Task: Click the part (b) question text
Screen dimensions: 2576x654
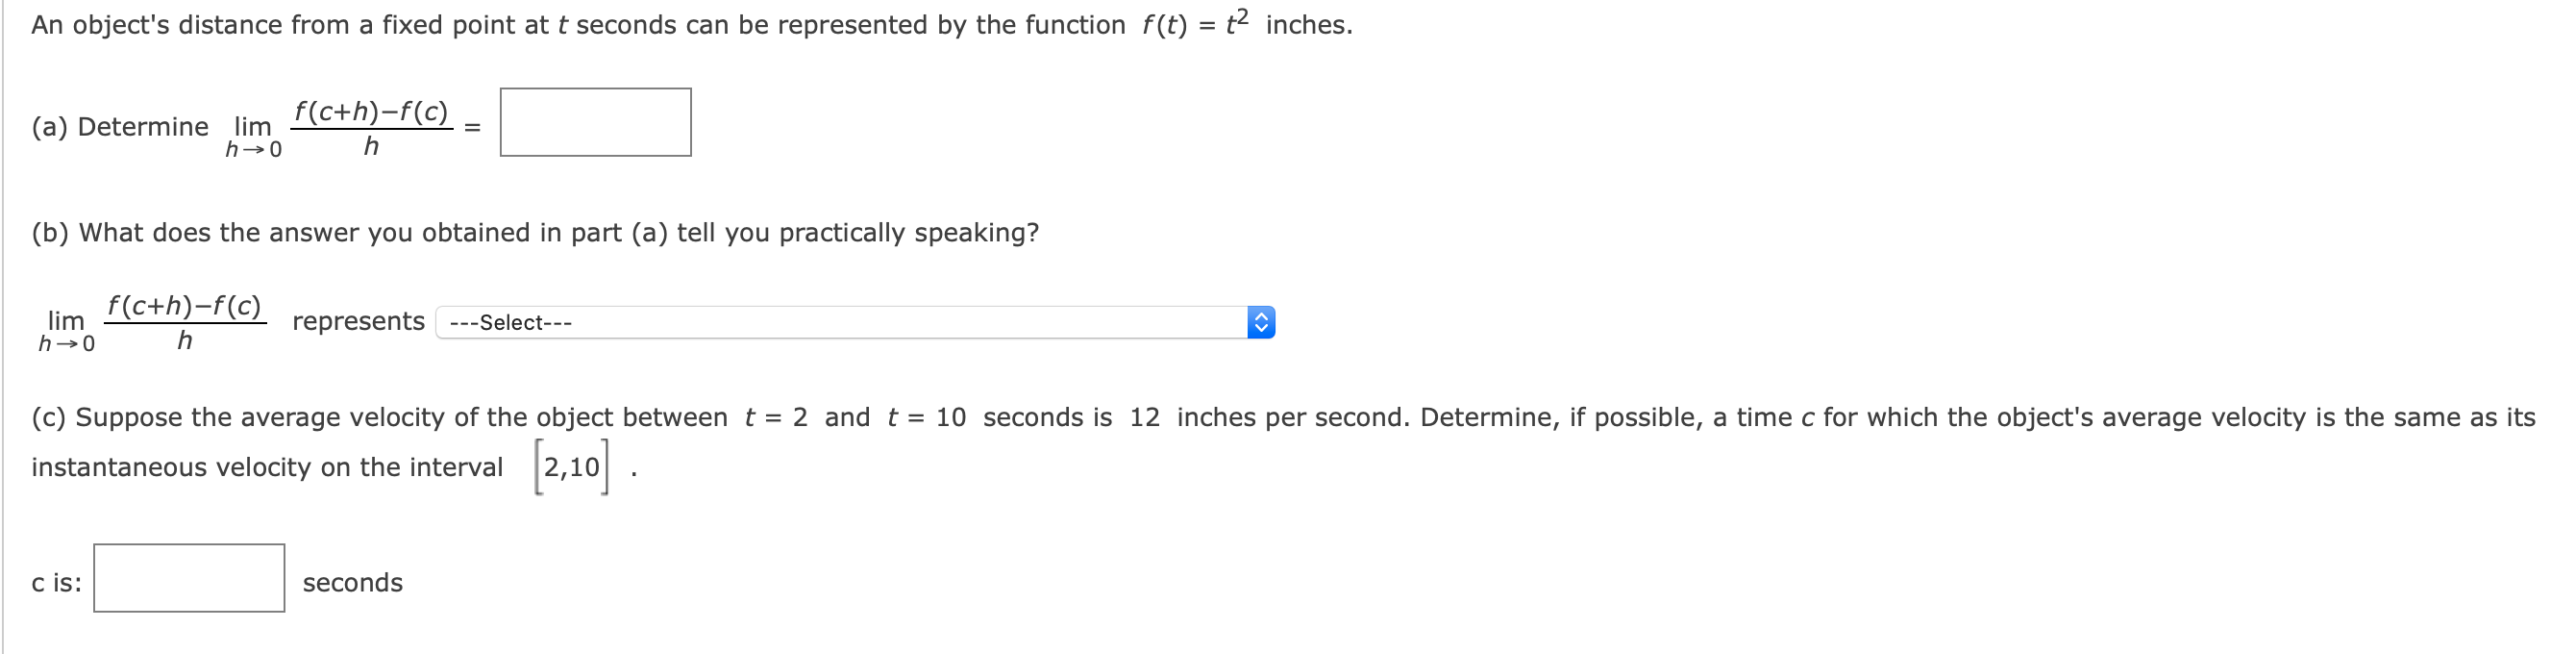Action: pyautogui.click(x=534, y=233)
